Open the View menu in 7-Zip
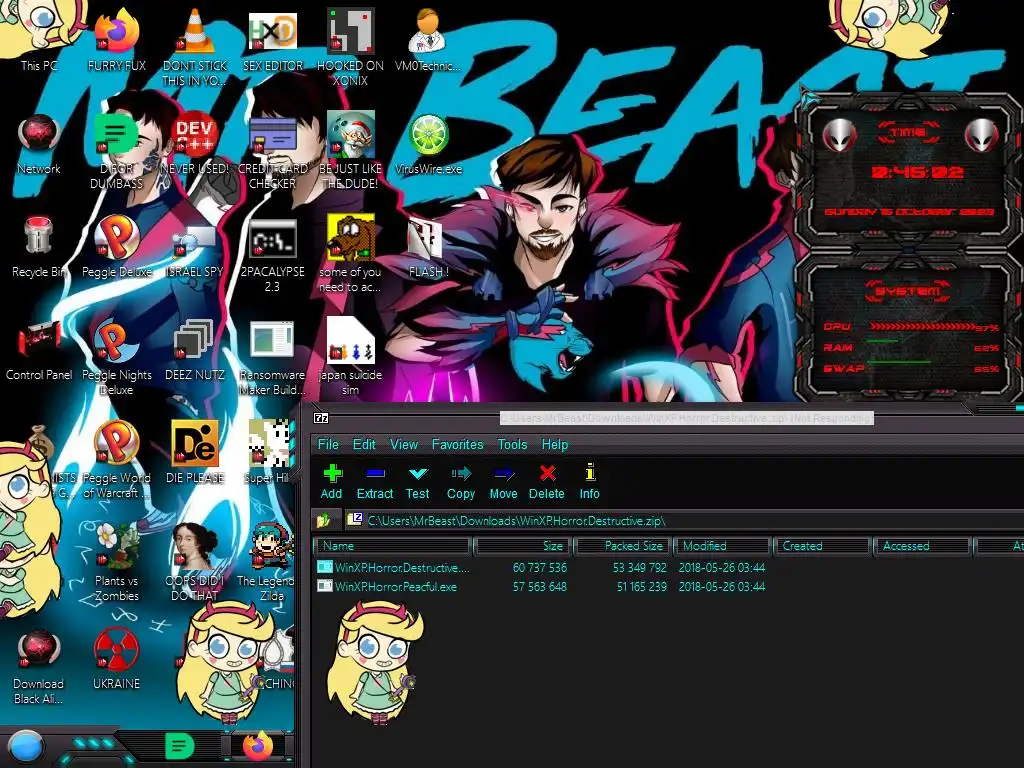 (404, 445)
